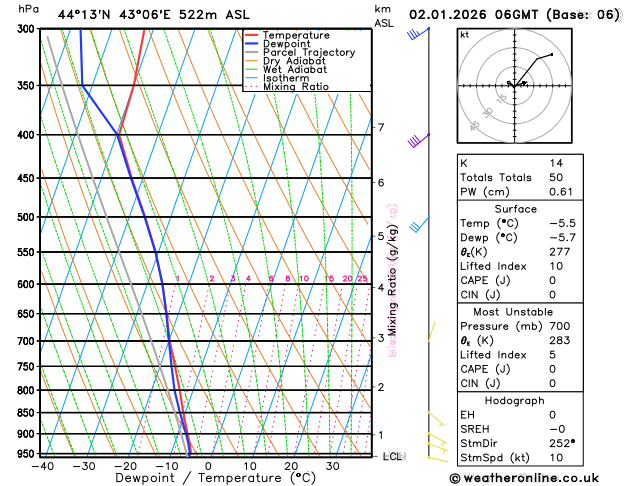Select the Parcel Trajectory legend entry
The height and width of the screenshot is (486, 629).
click(300, 53)
